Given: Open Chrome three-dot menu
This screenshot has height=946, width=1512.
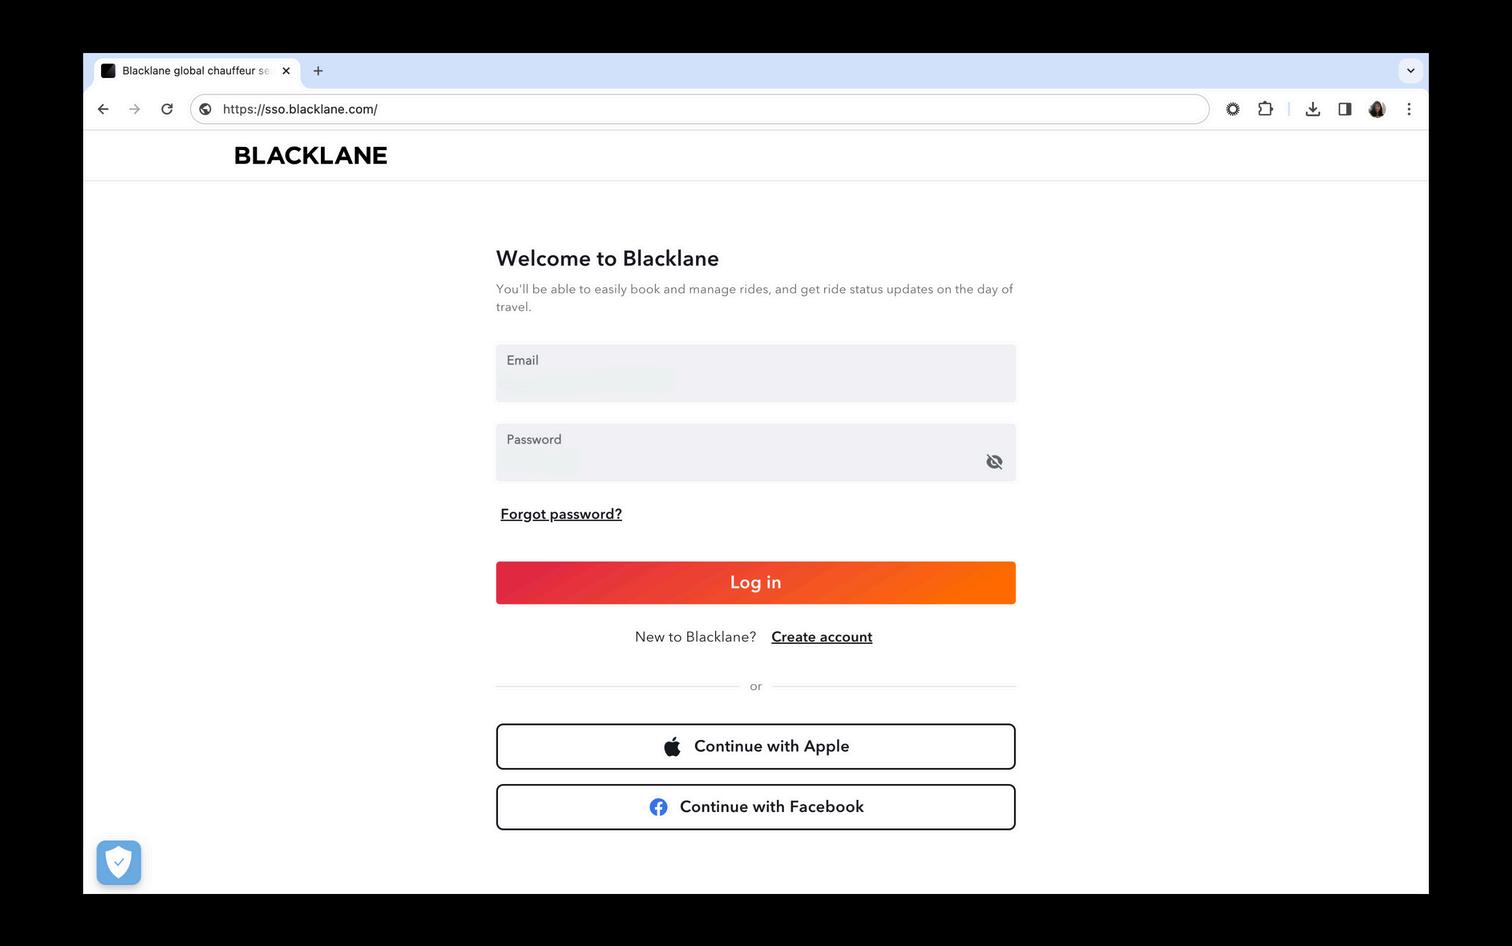Looking at the screenshot, I should click(x=1409, y=109).
